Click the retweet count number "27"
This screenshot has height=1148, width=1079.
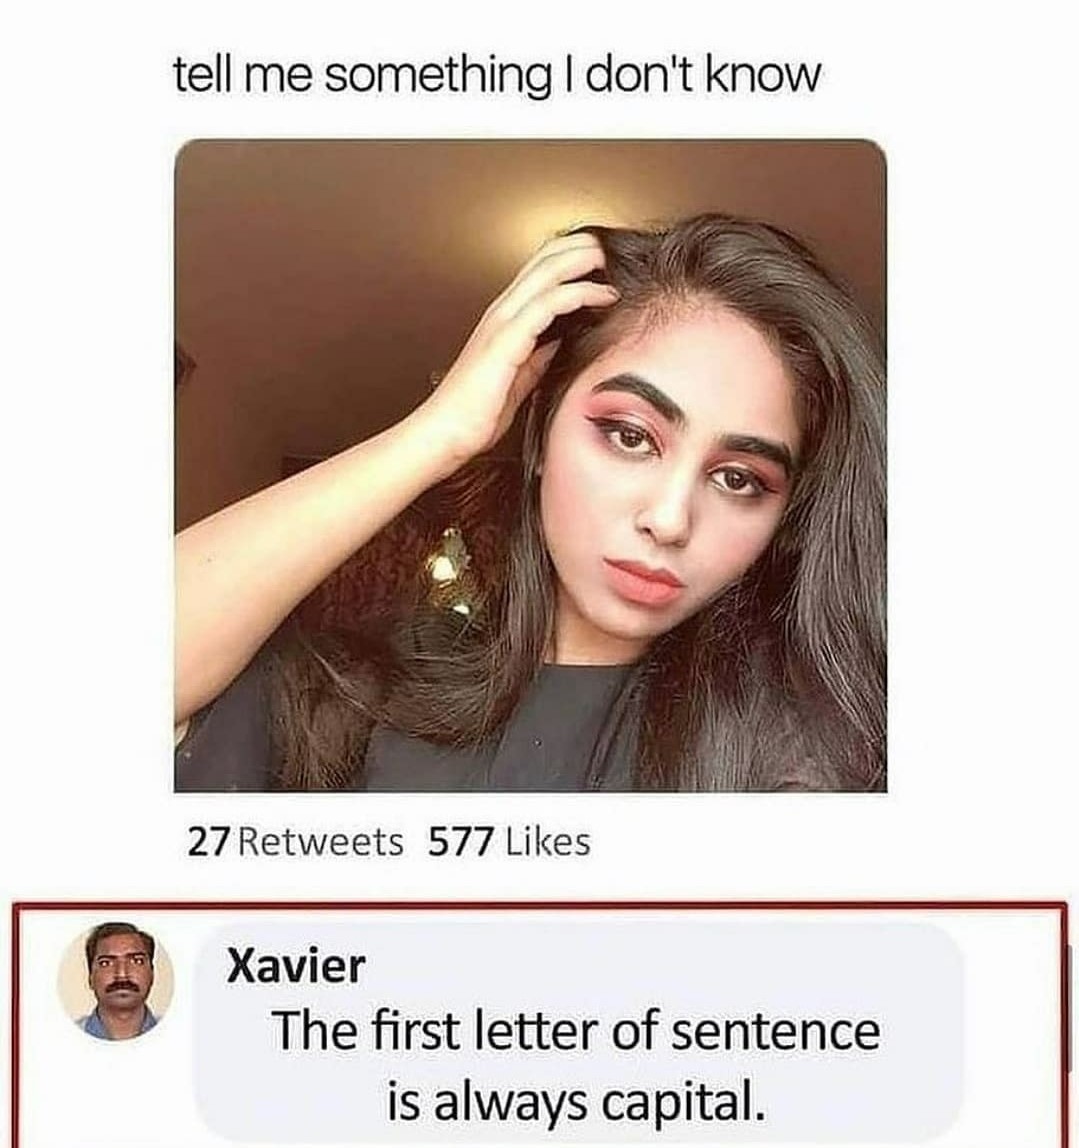(209, 842)
